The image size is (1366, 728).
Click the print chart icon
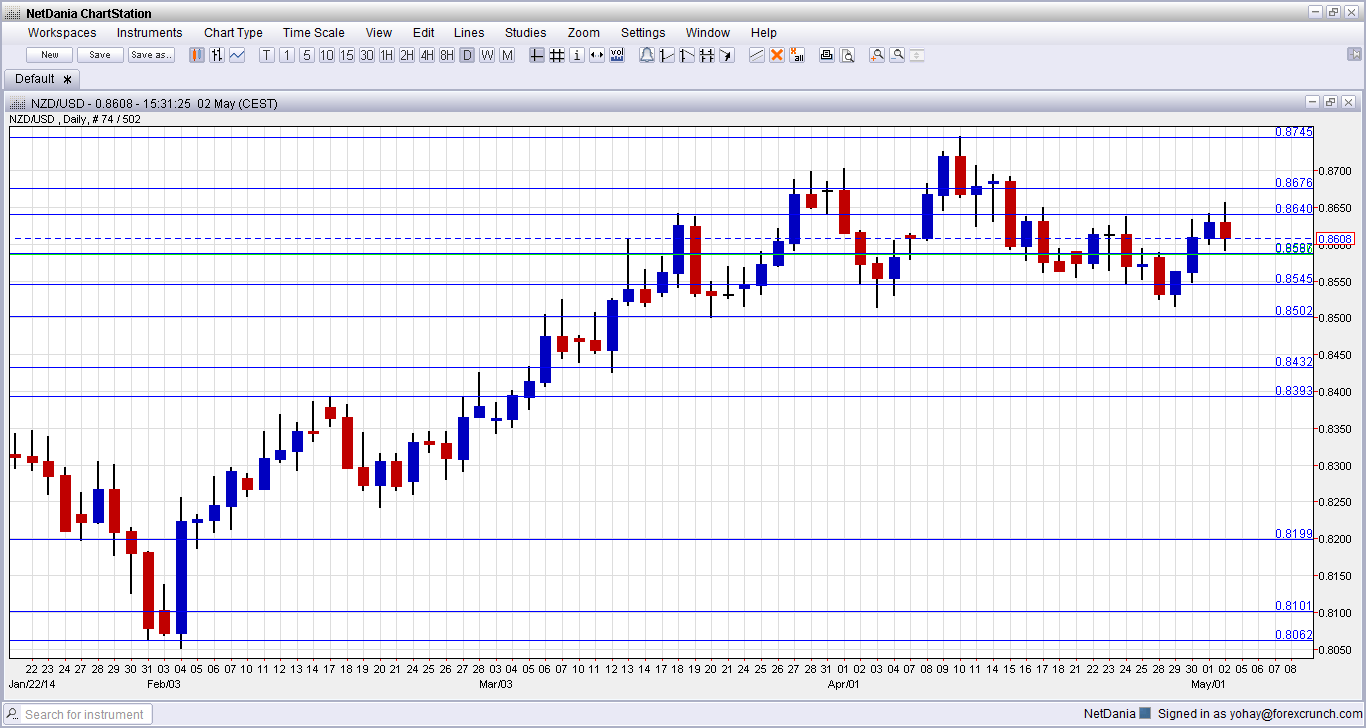pos(827,55)
